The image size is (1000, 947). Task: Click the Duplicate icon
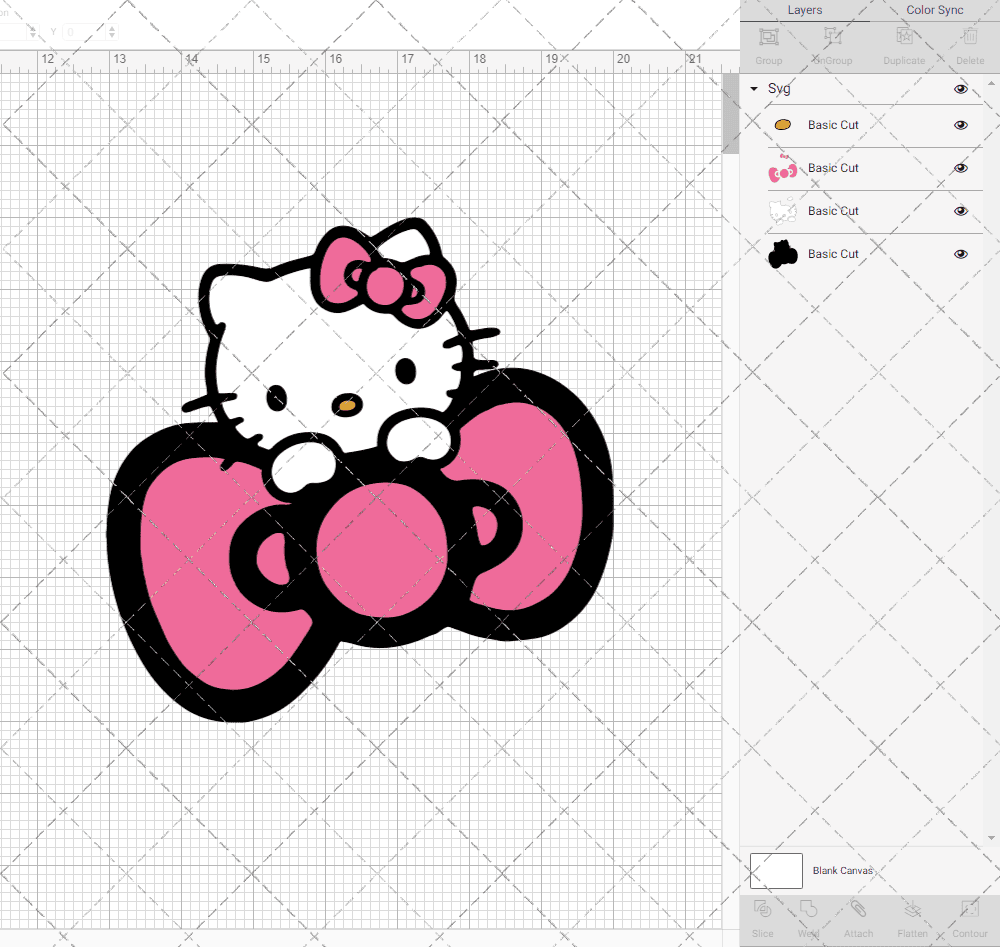click(x=904, y=37)
